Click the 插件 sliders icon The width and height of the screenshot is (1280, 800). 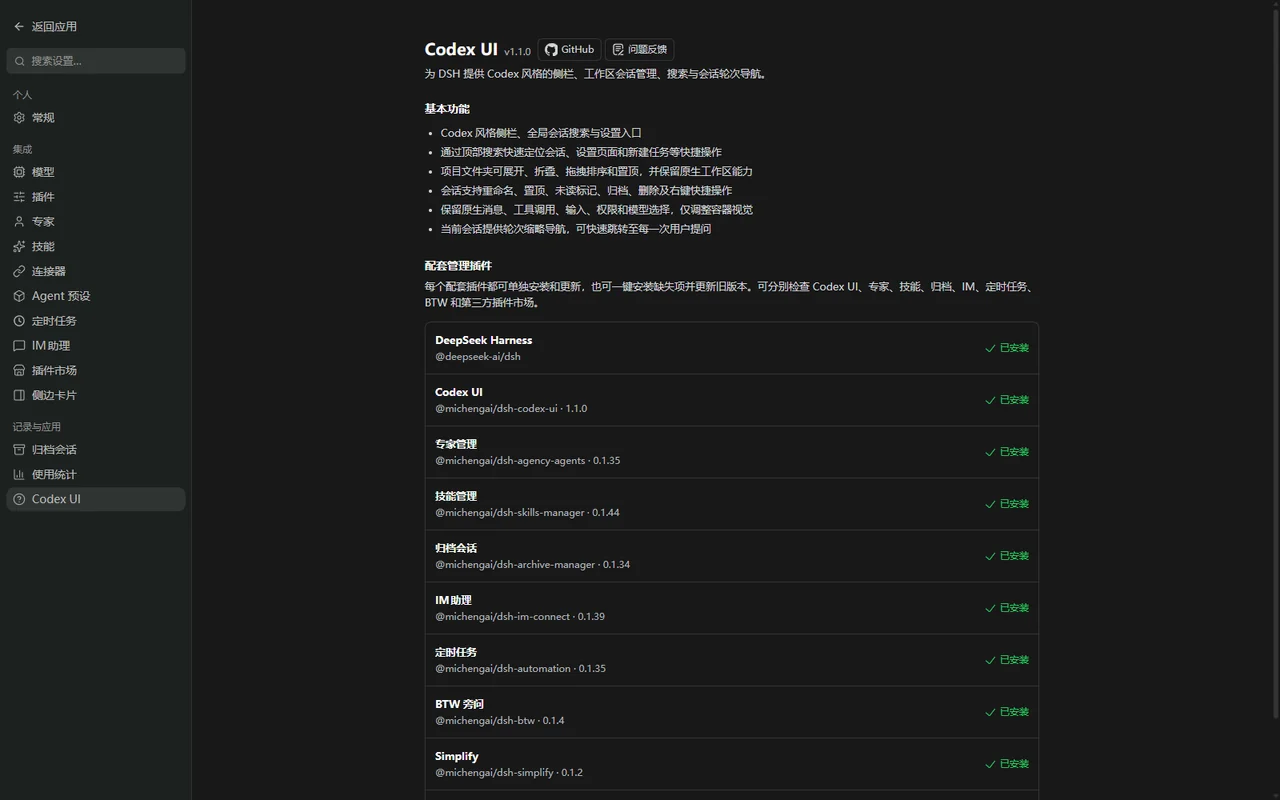(19, 197)
